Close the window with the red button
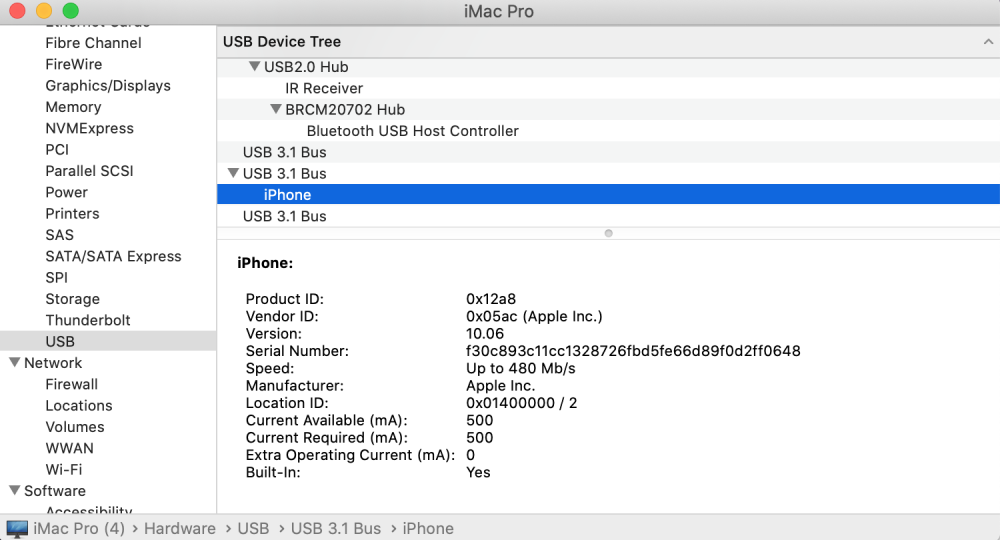This screenshot has width=1000, height=540. 17,11
